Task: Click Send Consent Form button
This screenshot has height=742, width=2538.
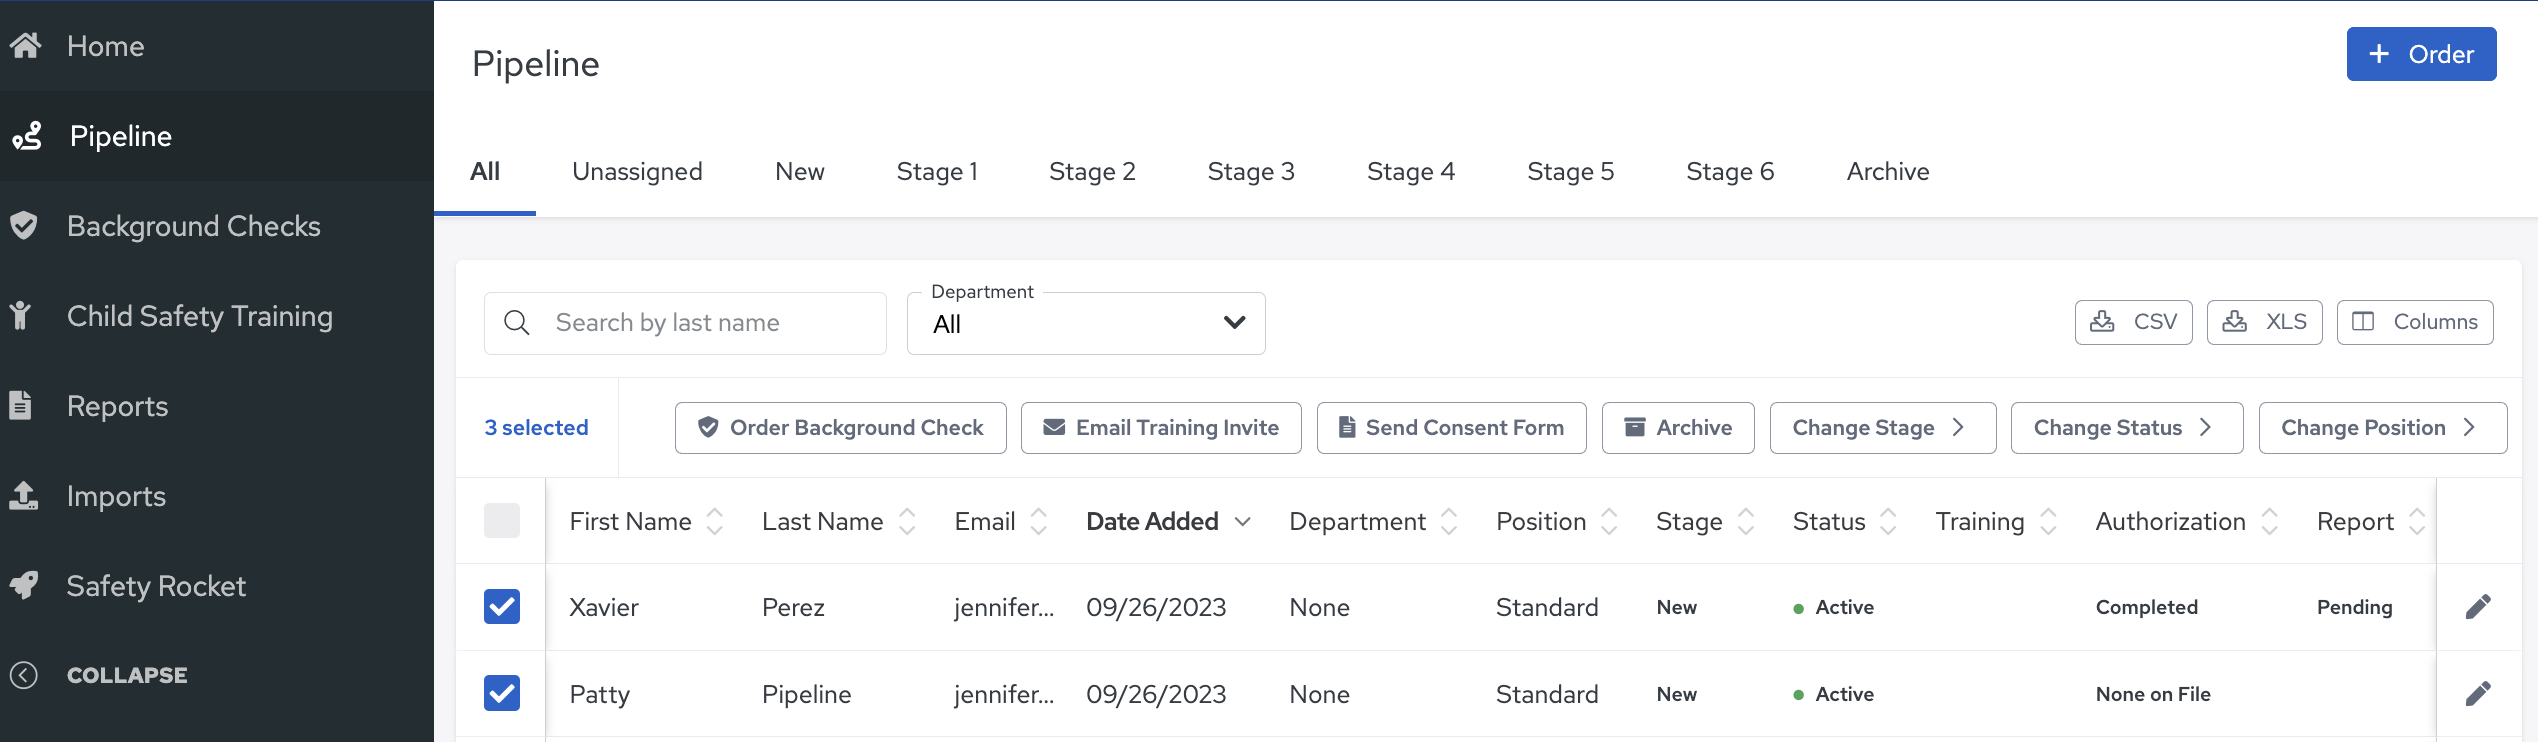Action: 1452,428
